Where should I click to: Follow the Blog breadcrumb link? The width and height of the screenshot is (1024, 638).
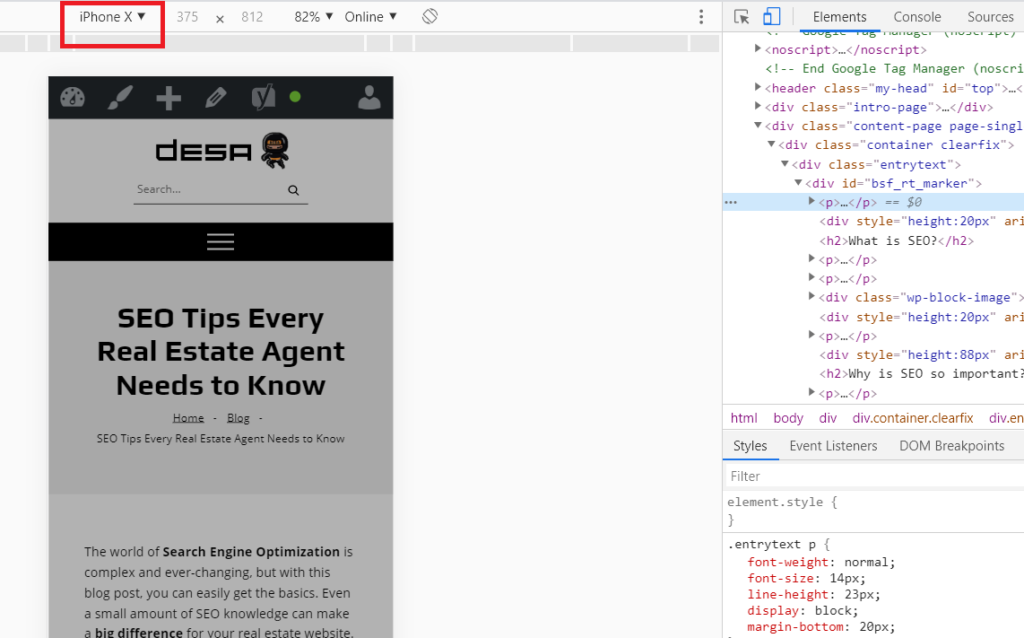[x=238, y=418]
